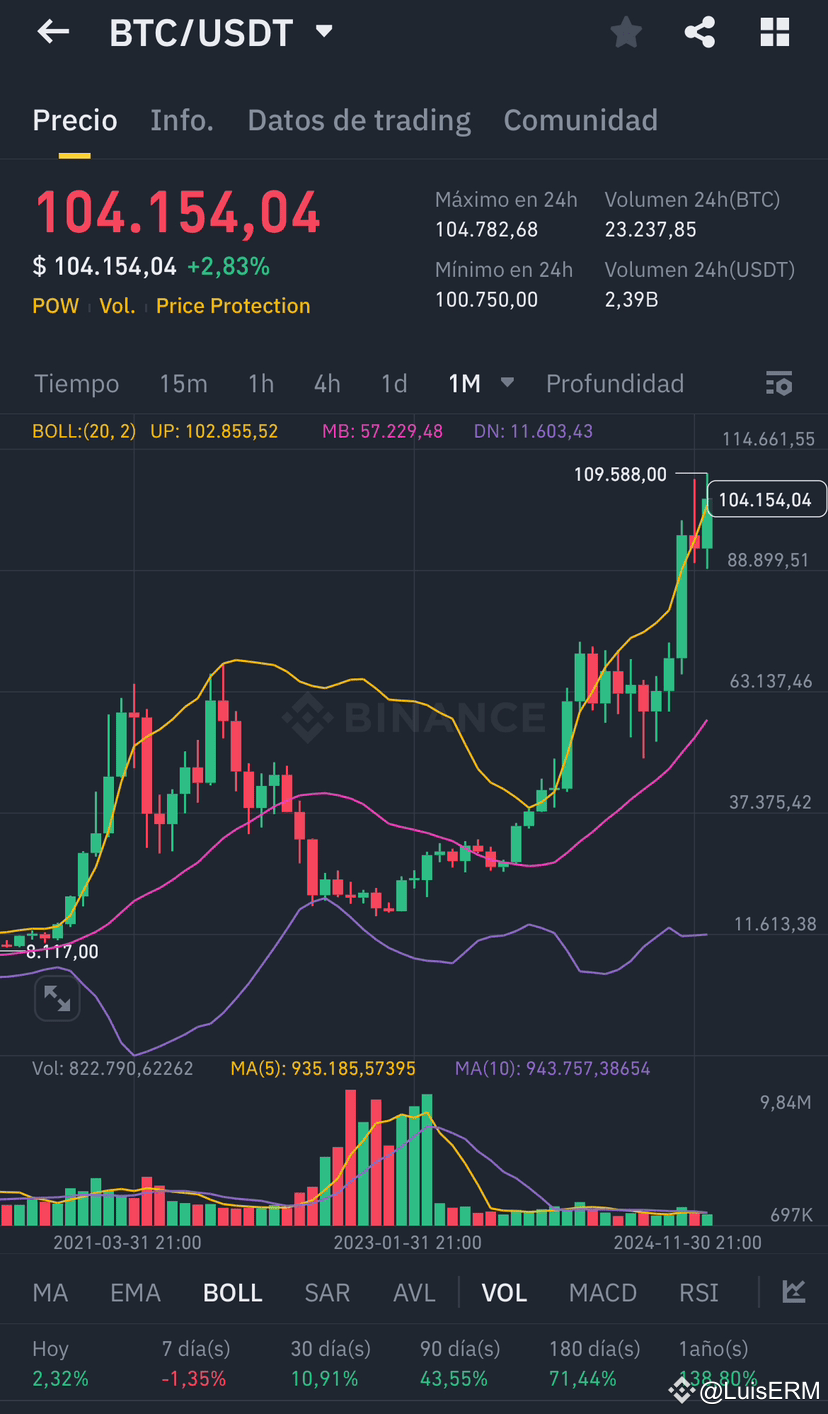This screenshot has height=1414, width=828.
Task: Tap the tallest red volume bar
Action: (351, 1158)
